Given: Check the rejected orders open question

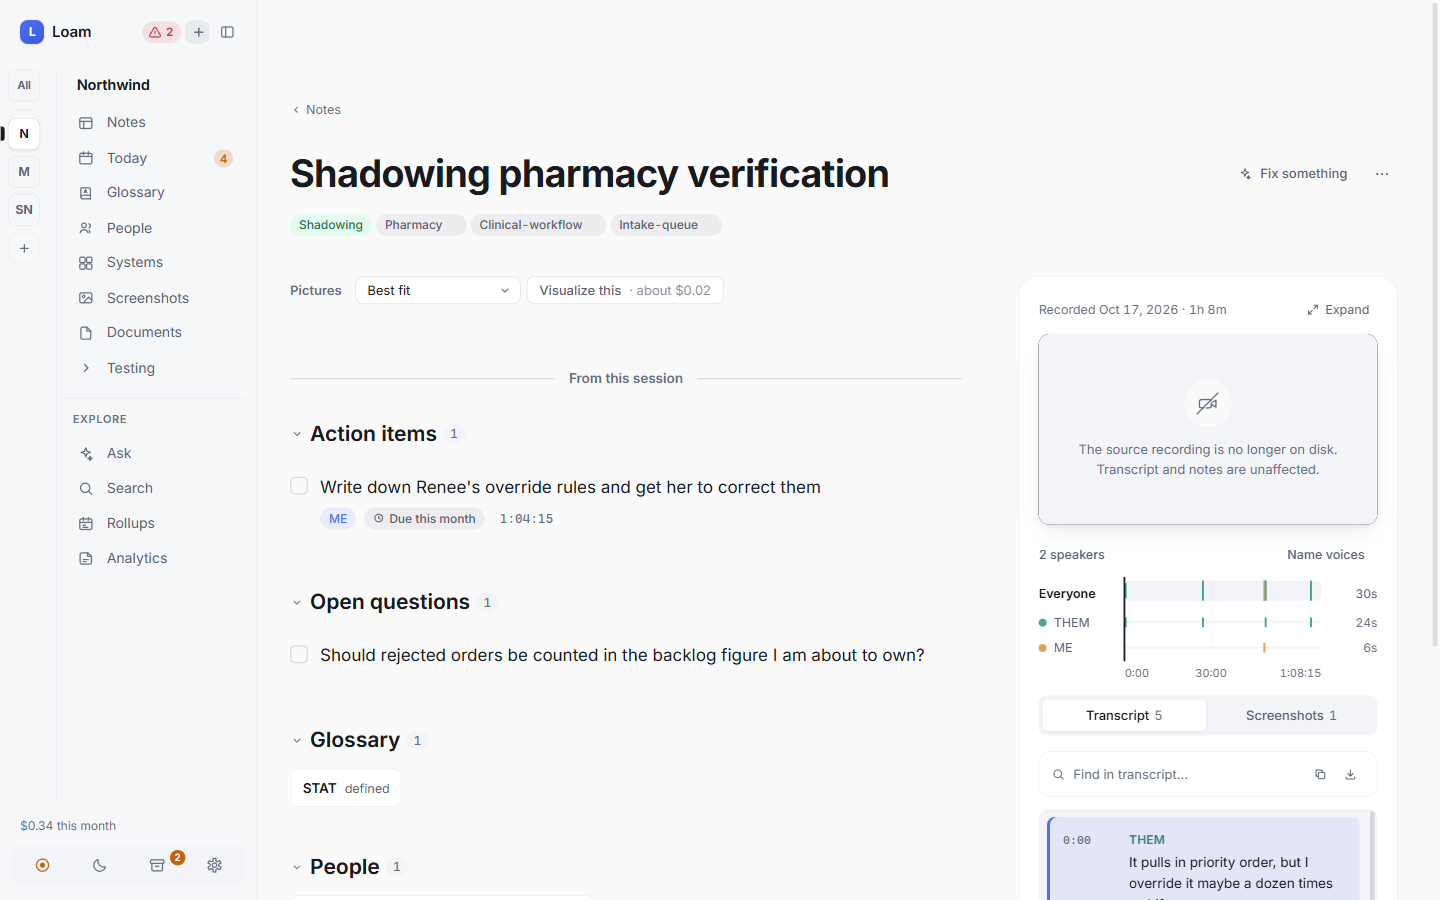Looking at the screenshot, I should point(299,654).
